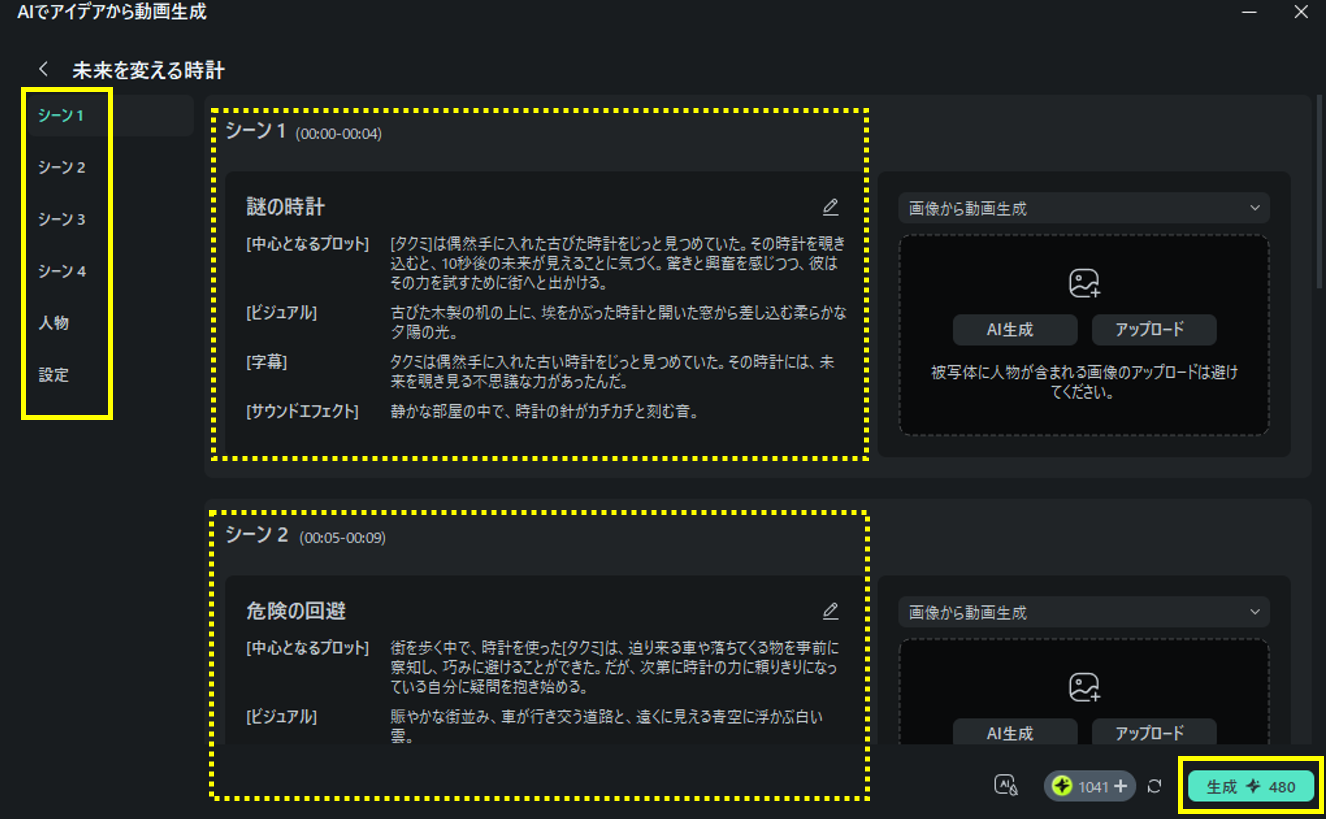Open the 設定 section in the sidebar
Viewport: 1329px width, 819px height.
point(52,375)
